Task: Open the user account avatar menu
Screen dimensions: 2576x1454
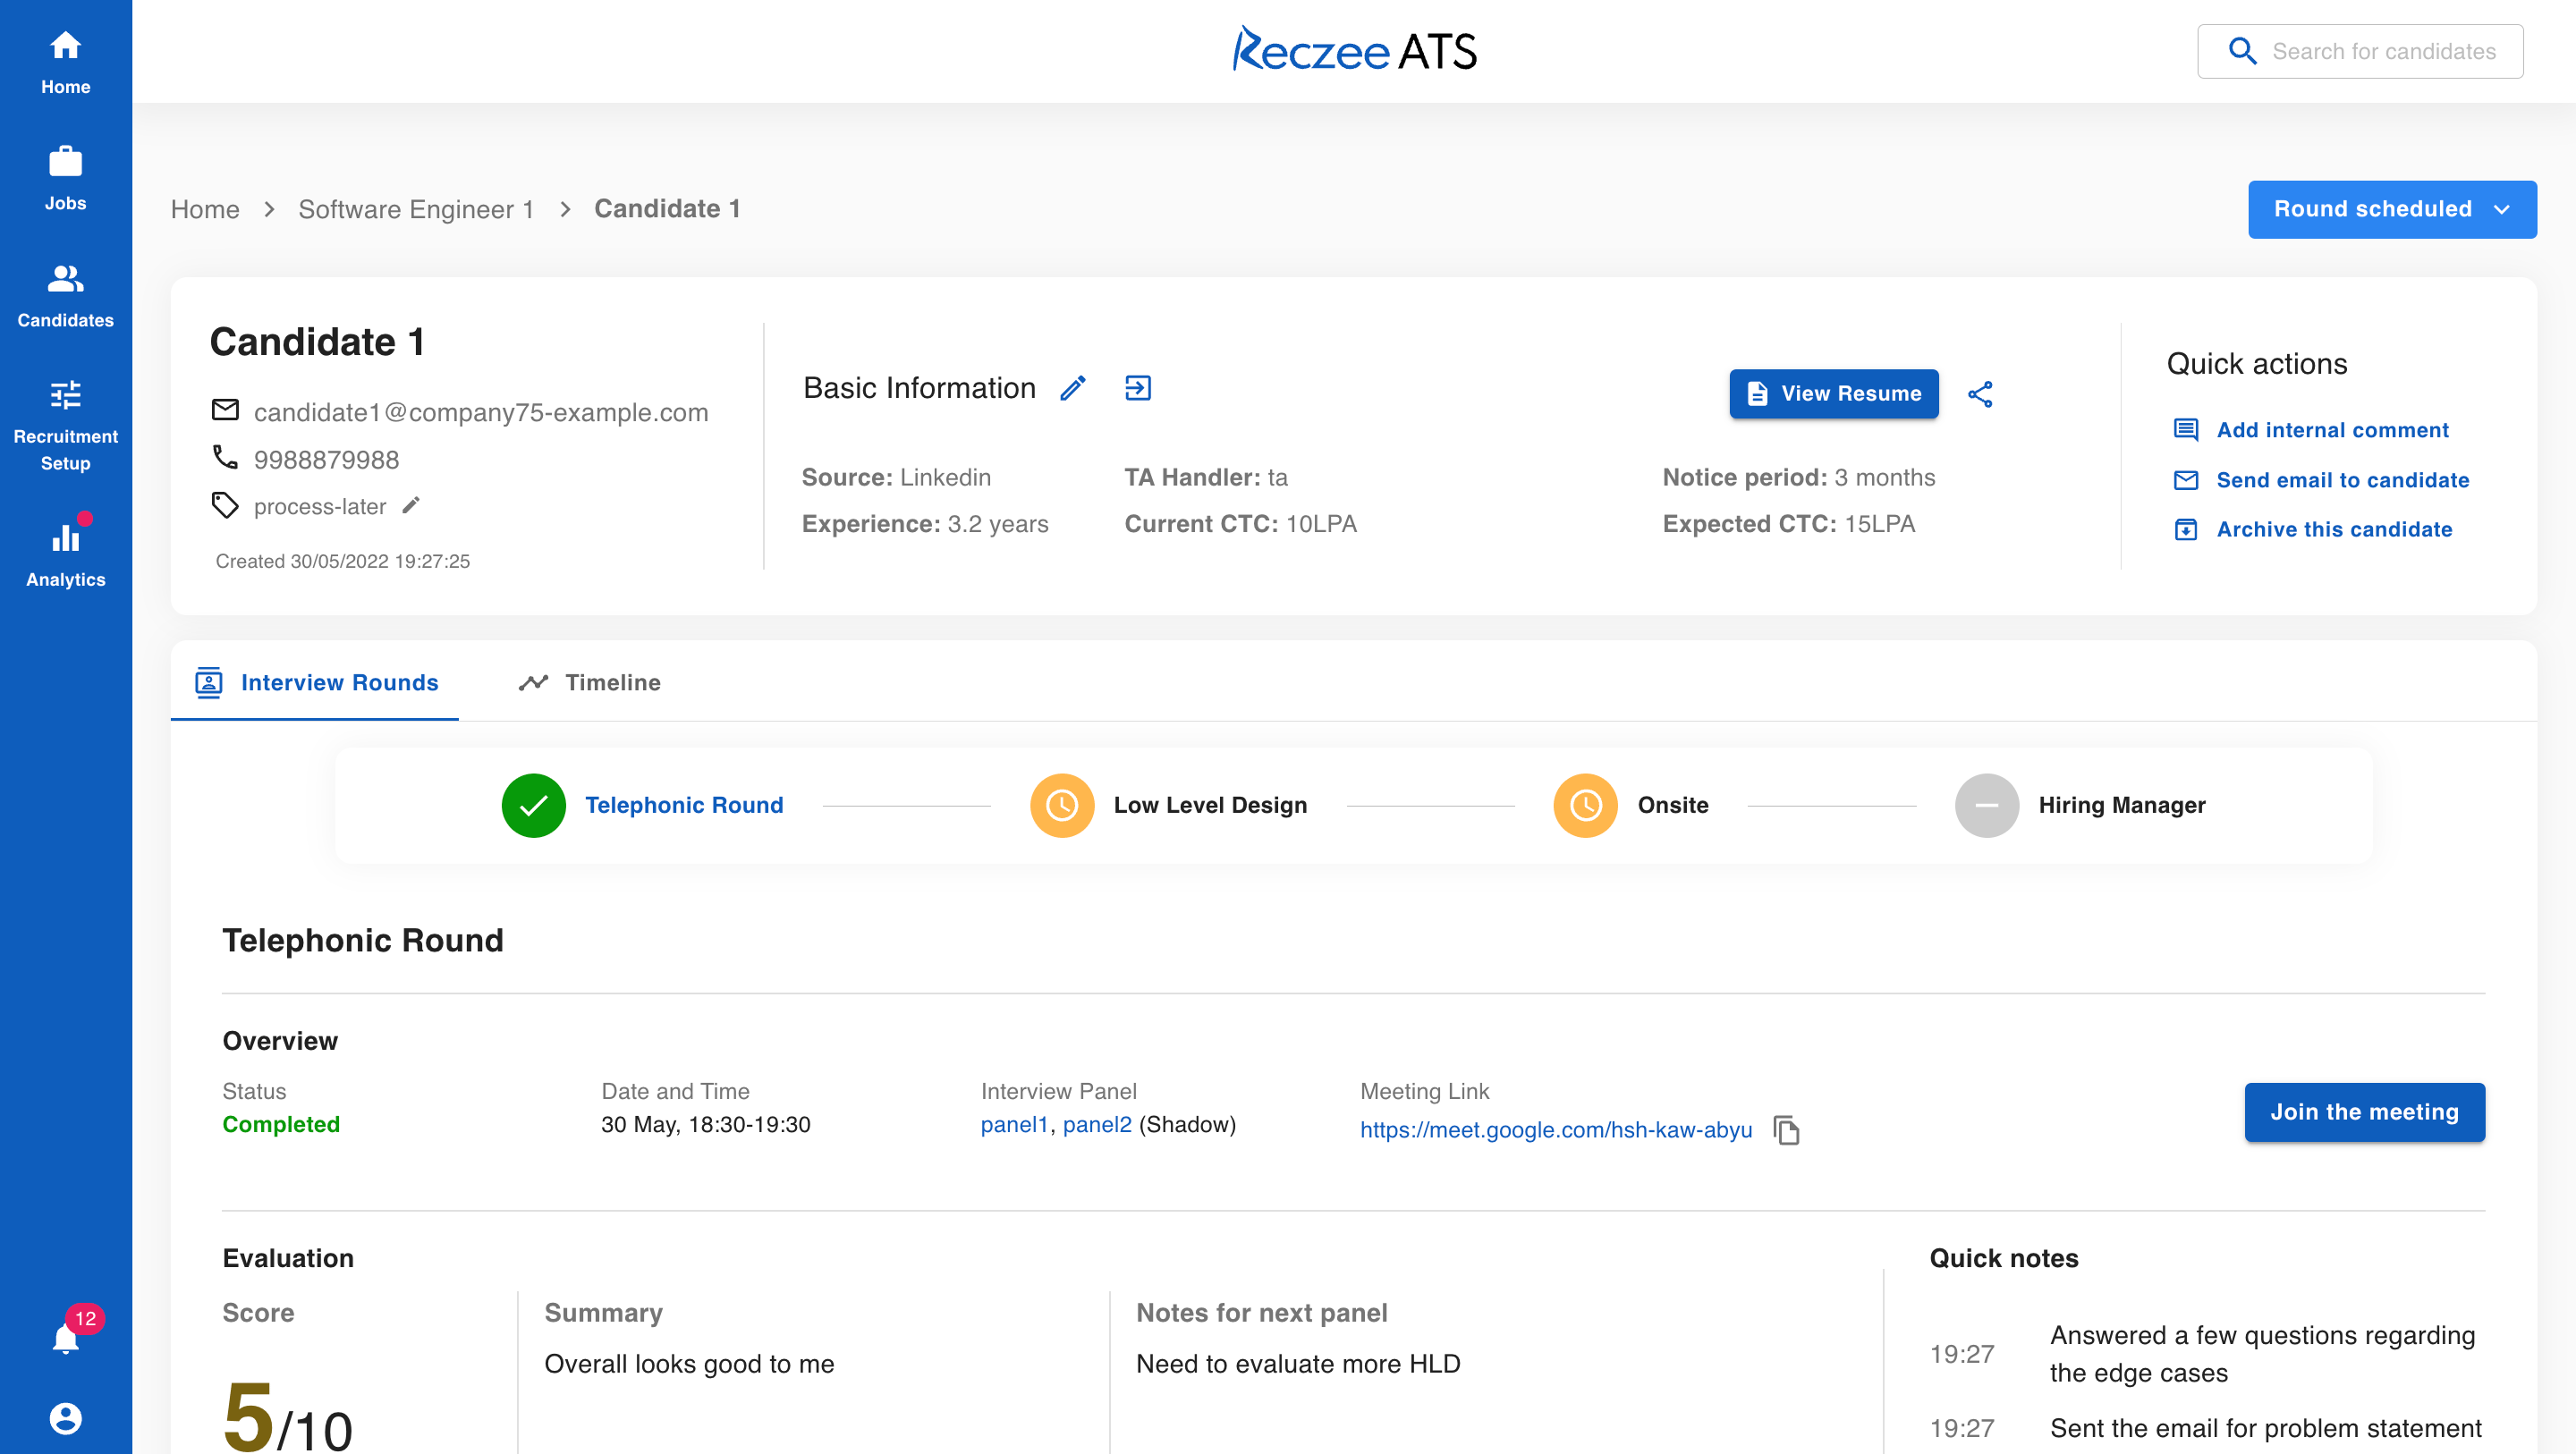Action: [x=65, y=1418]
